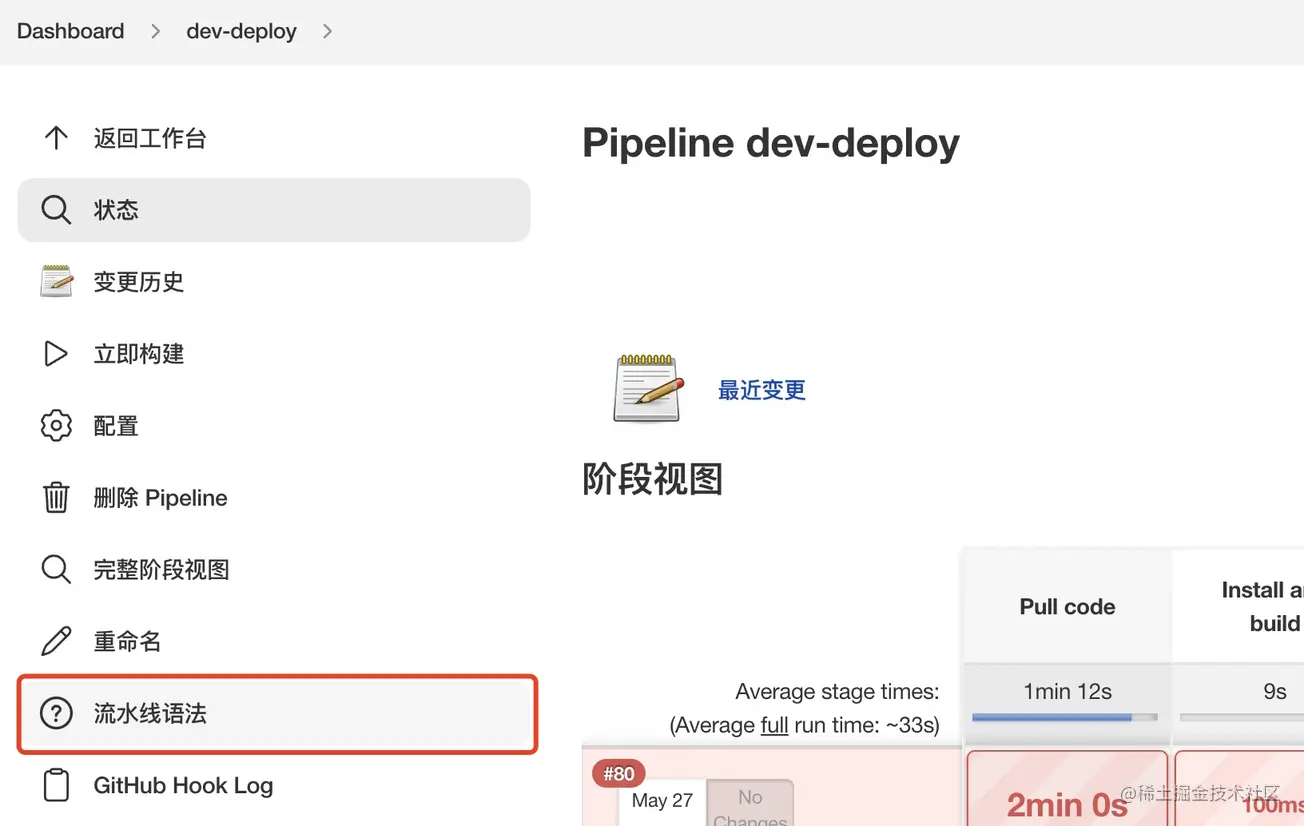Screen dimensions: 1304x826
Task: Click the magnifier icon beside 状态
Action: [x=56, y=210]
